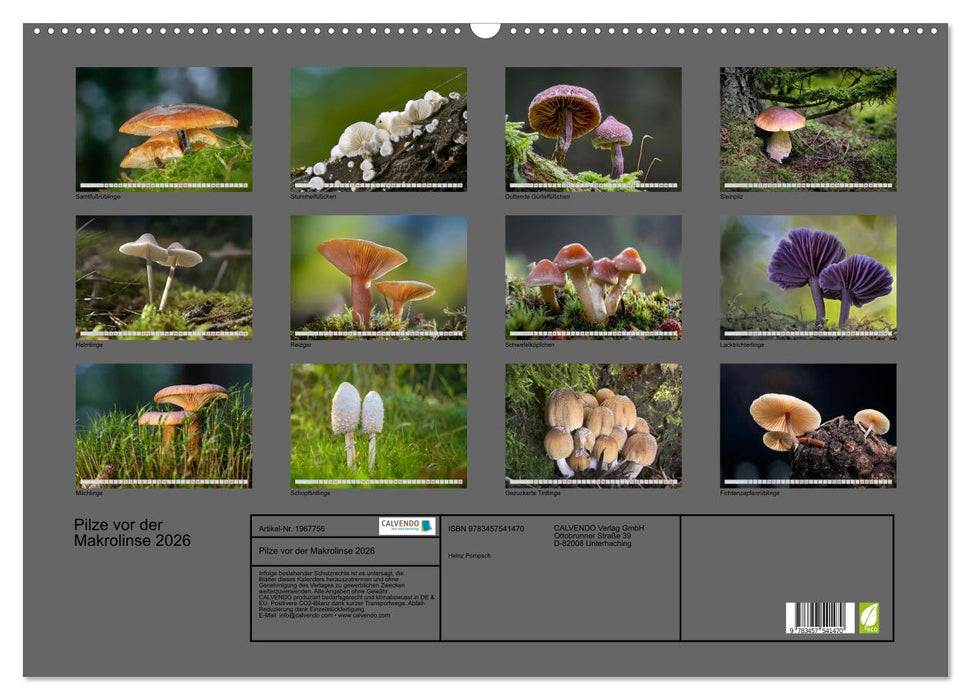This screenshot has height=700, width=971.
Task: Click the ISBN 9783457541470 text
Action: coord(486,528)
